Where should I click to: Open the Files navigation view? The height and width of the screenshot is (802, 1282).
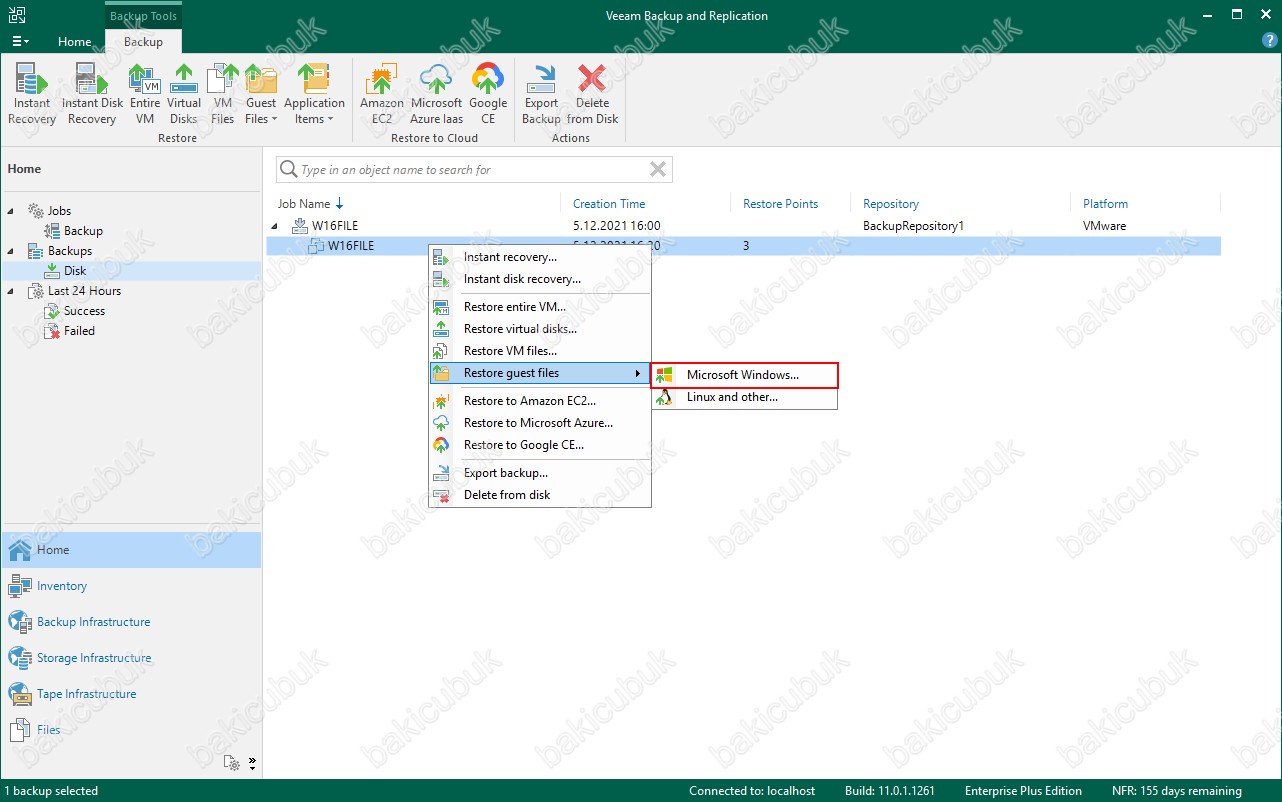131,730
